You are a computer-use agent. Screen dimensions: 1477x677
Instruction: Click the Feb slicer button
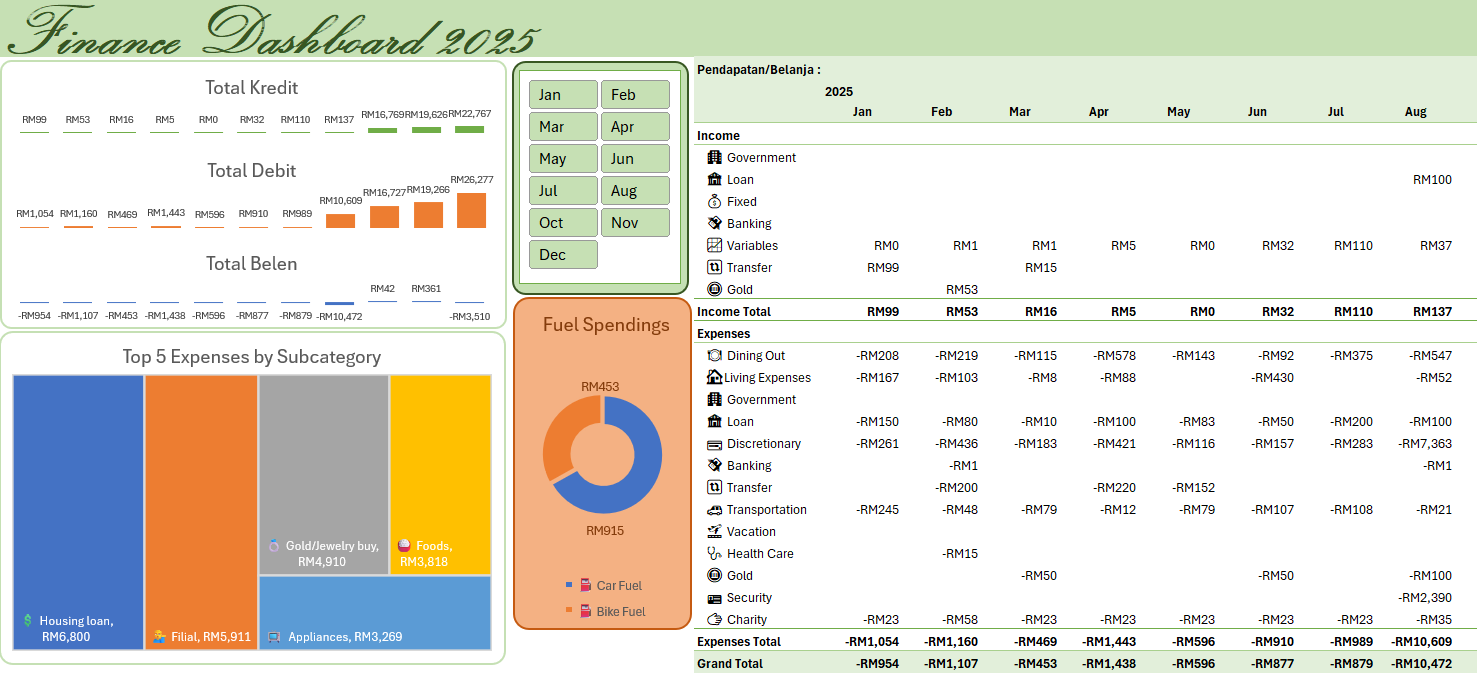(635, 94)
